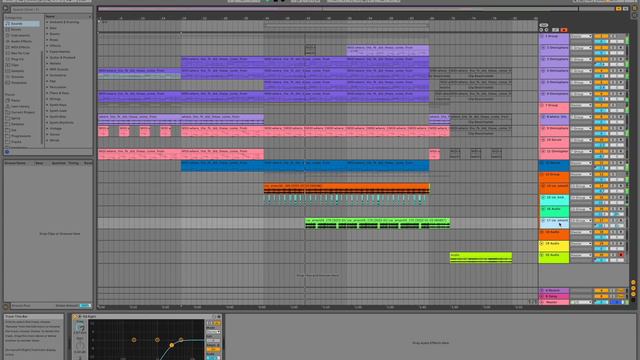Open the Max for Live category
Screen dimensions: 640x360
click(20, 53)
